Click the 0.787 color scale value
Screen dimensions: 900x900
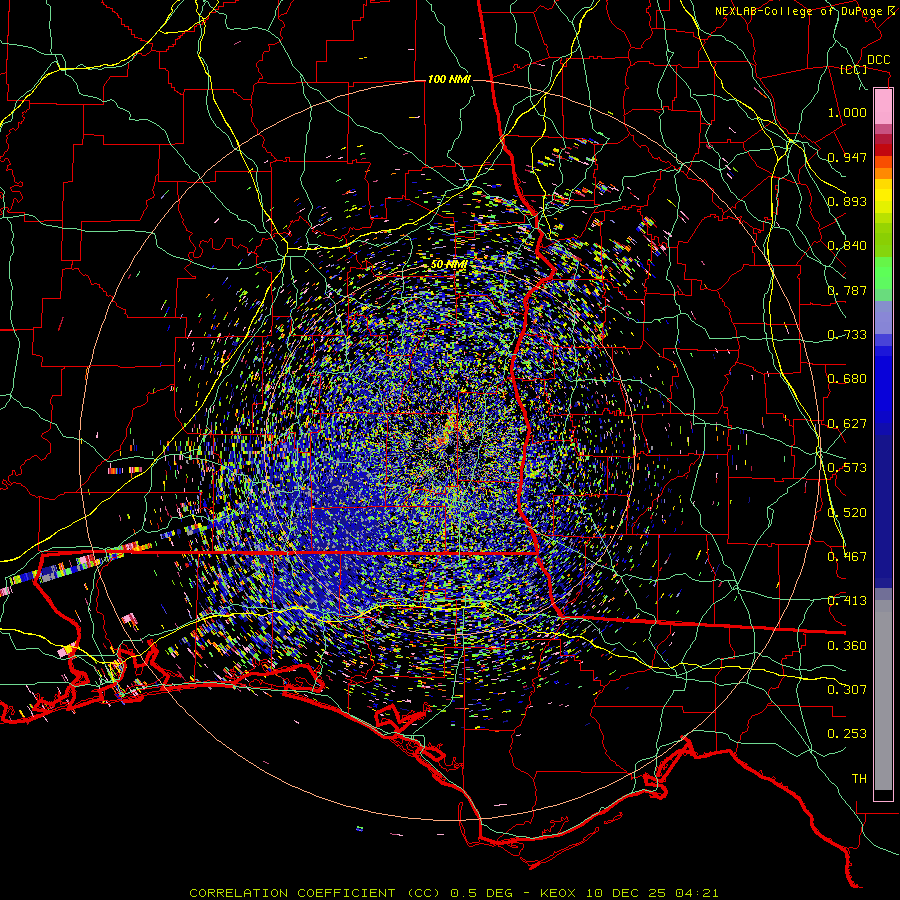pyautogui.click(x=847, y=290)
